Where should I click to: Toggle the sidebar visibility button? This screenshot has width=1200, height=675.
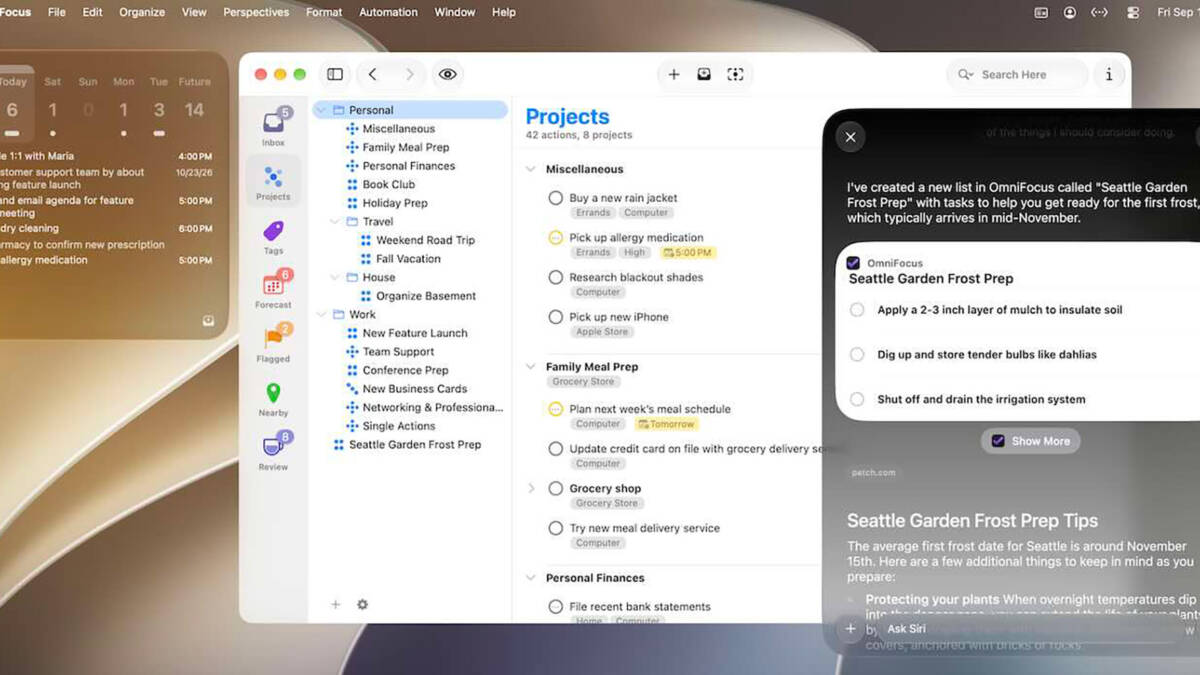coord(335,74)
